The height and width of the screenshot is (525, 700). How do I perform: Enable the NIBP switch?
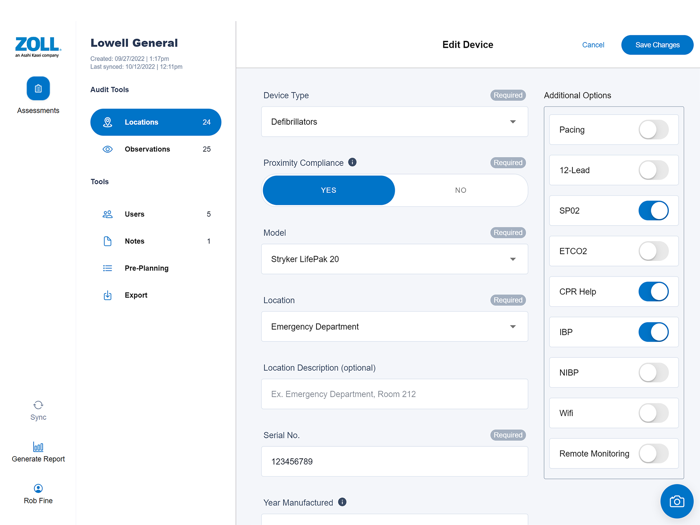[x=654, y=373]
